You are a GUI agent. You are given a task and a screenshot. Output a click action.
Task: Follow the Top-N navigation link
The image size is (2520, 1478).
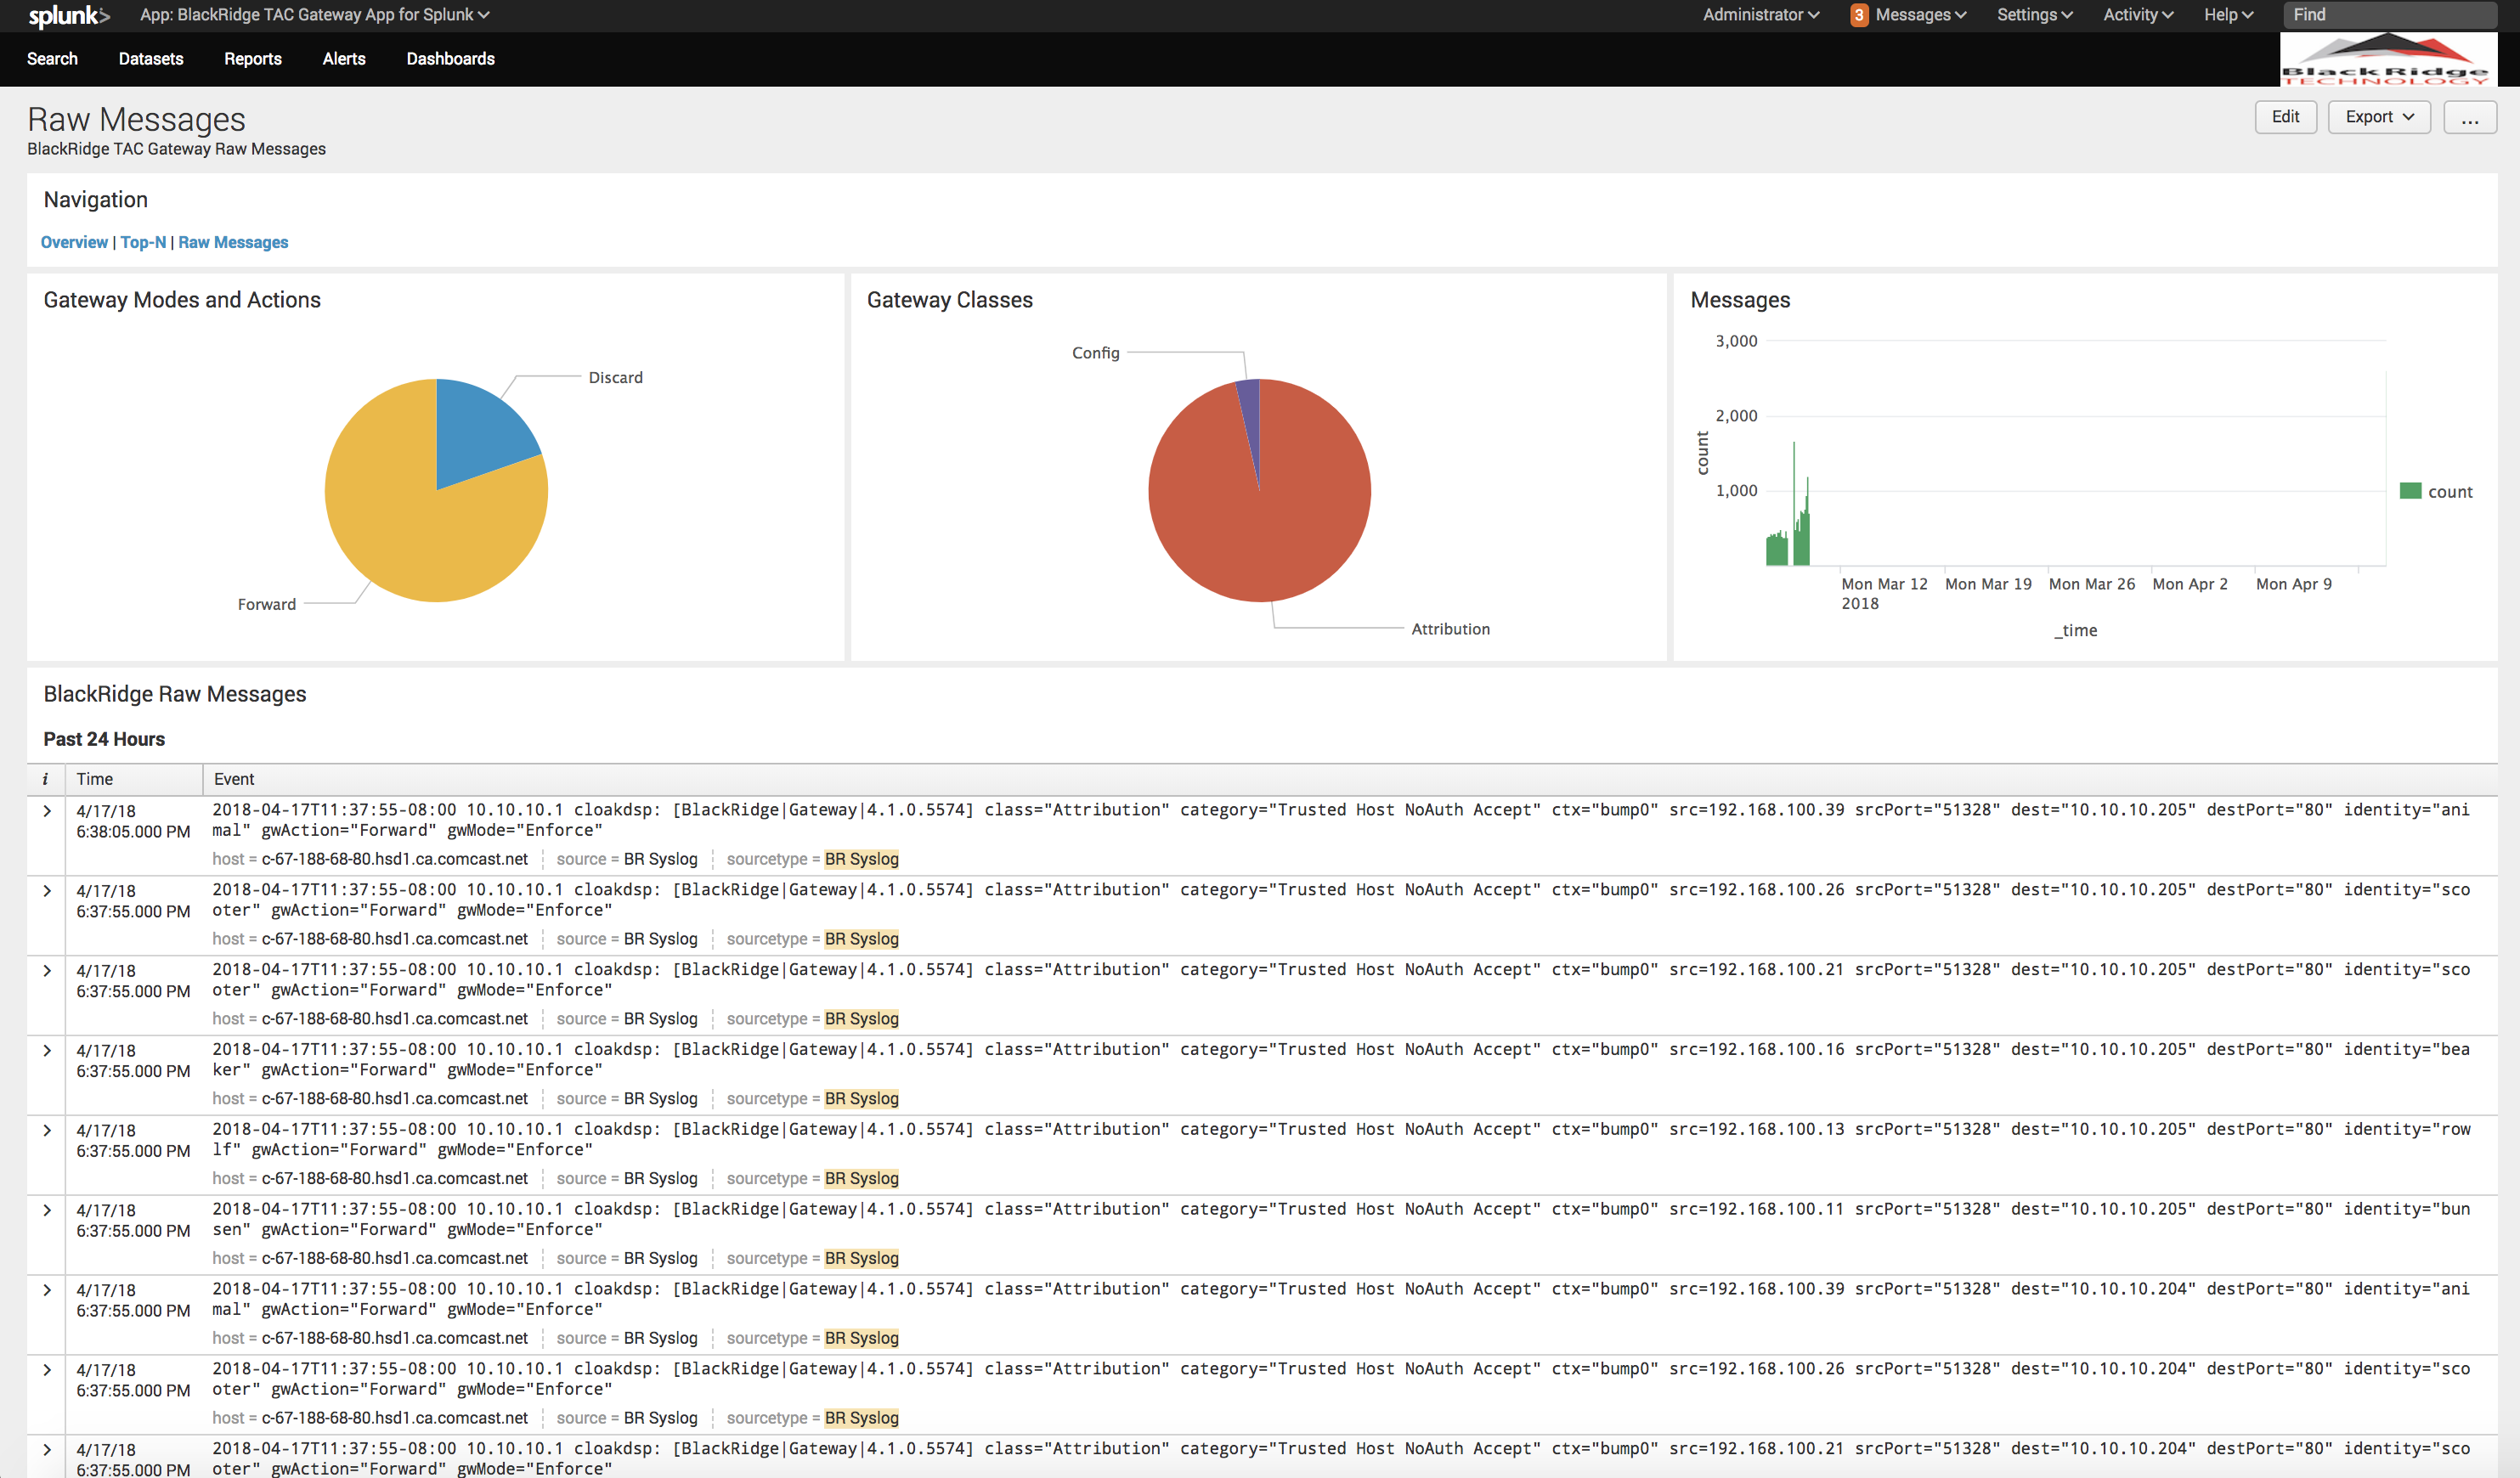(x=143, y=242)
